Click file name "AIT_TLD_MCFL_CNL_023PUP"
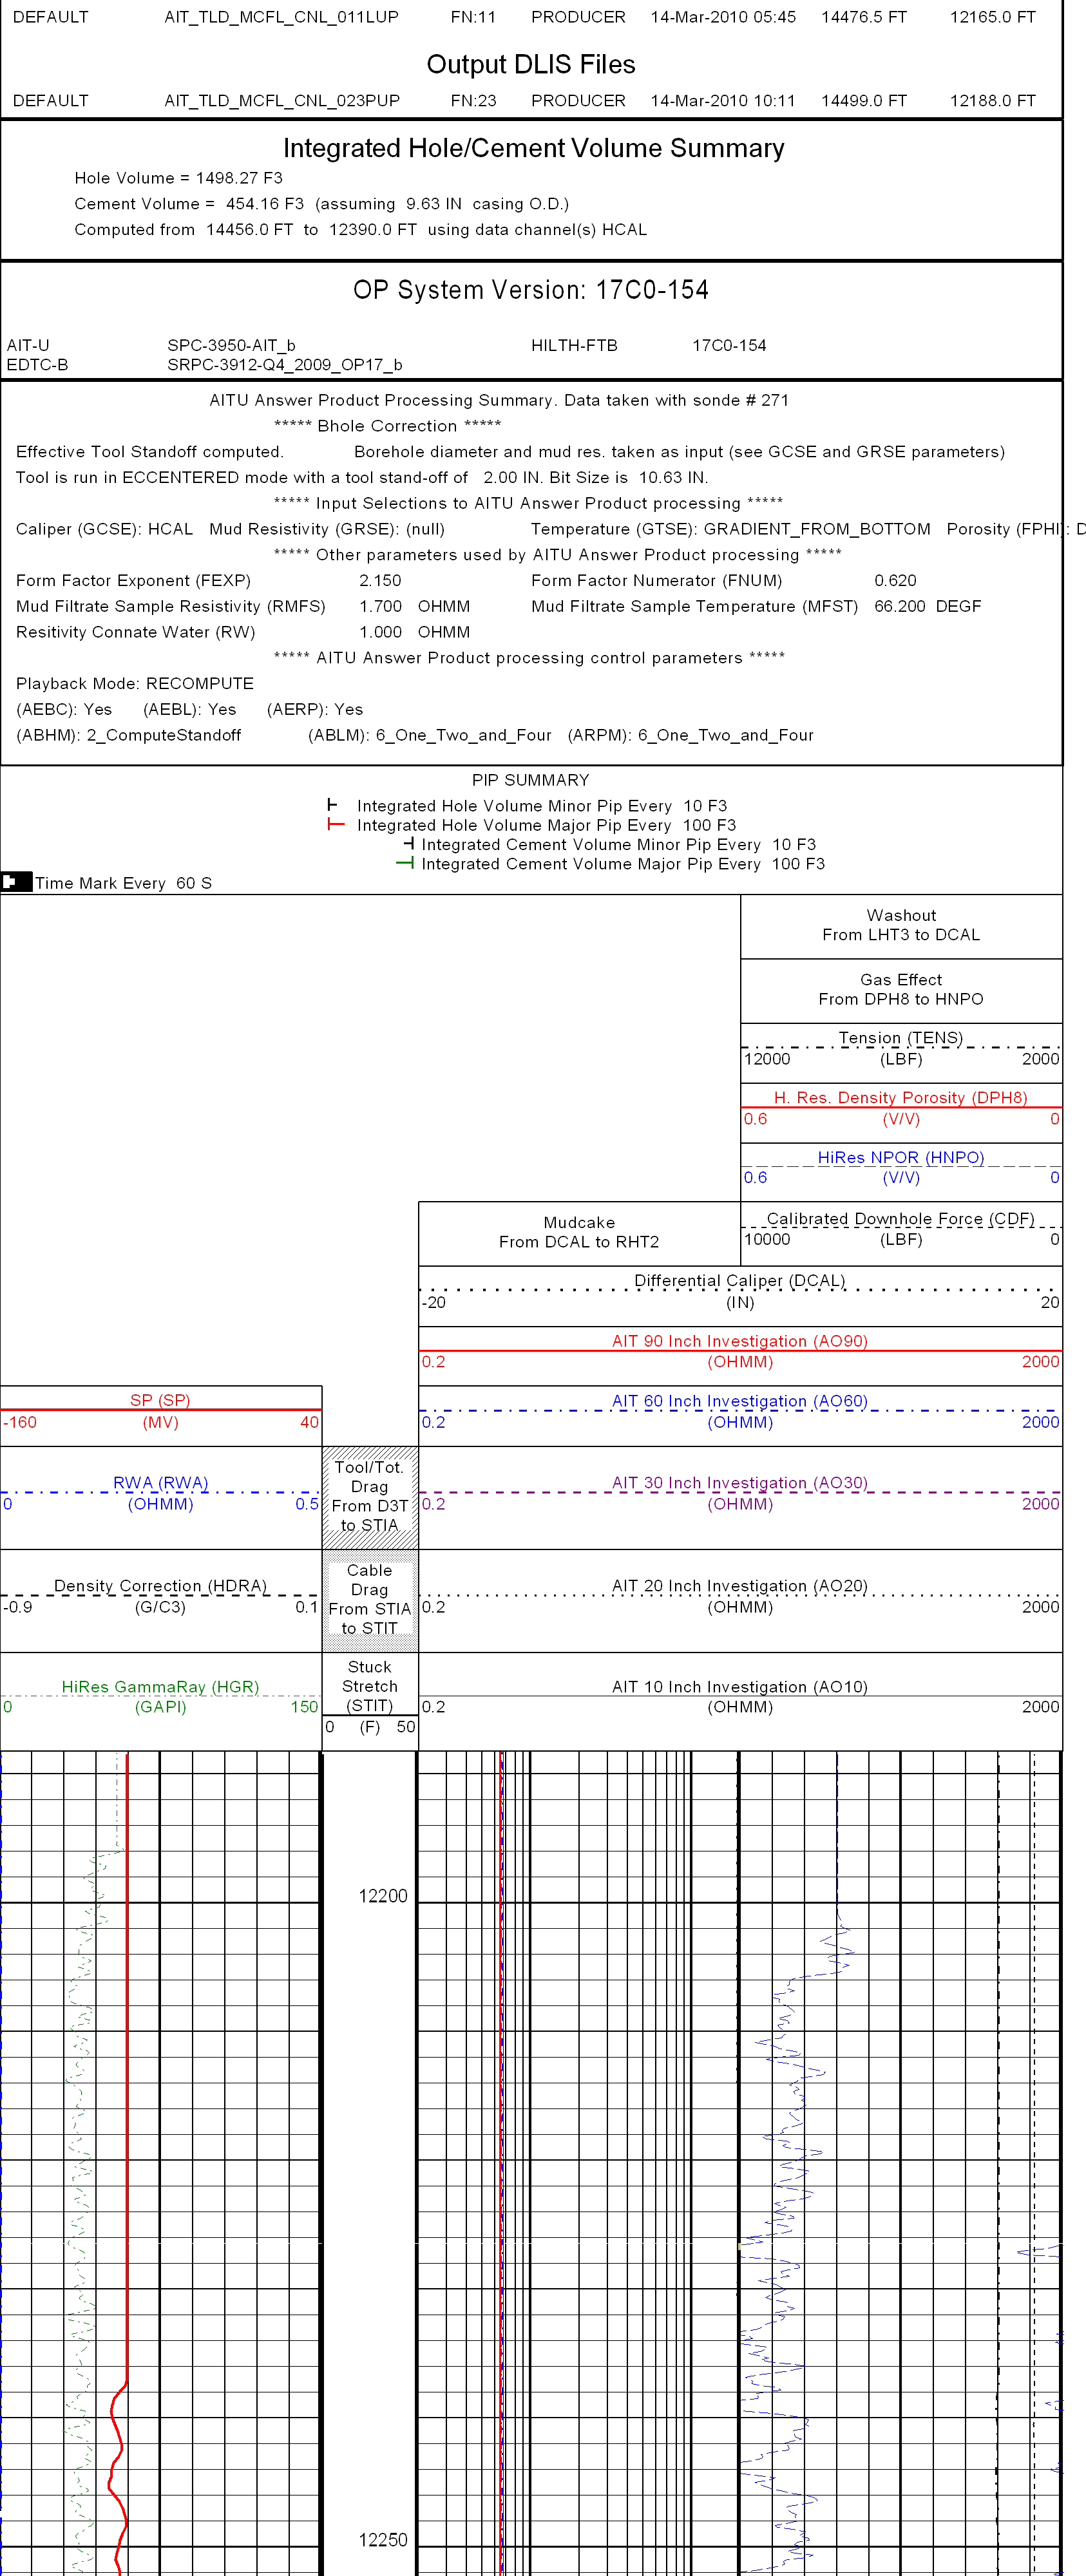The width and height of the screenshot is (1086, 2576). click(282, 100)
